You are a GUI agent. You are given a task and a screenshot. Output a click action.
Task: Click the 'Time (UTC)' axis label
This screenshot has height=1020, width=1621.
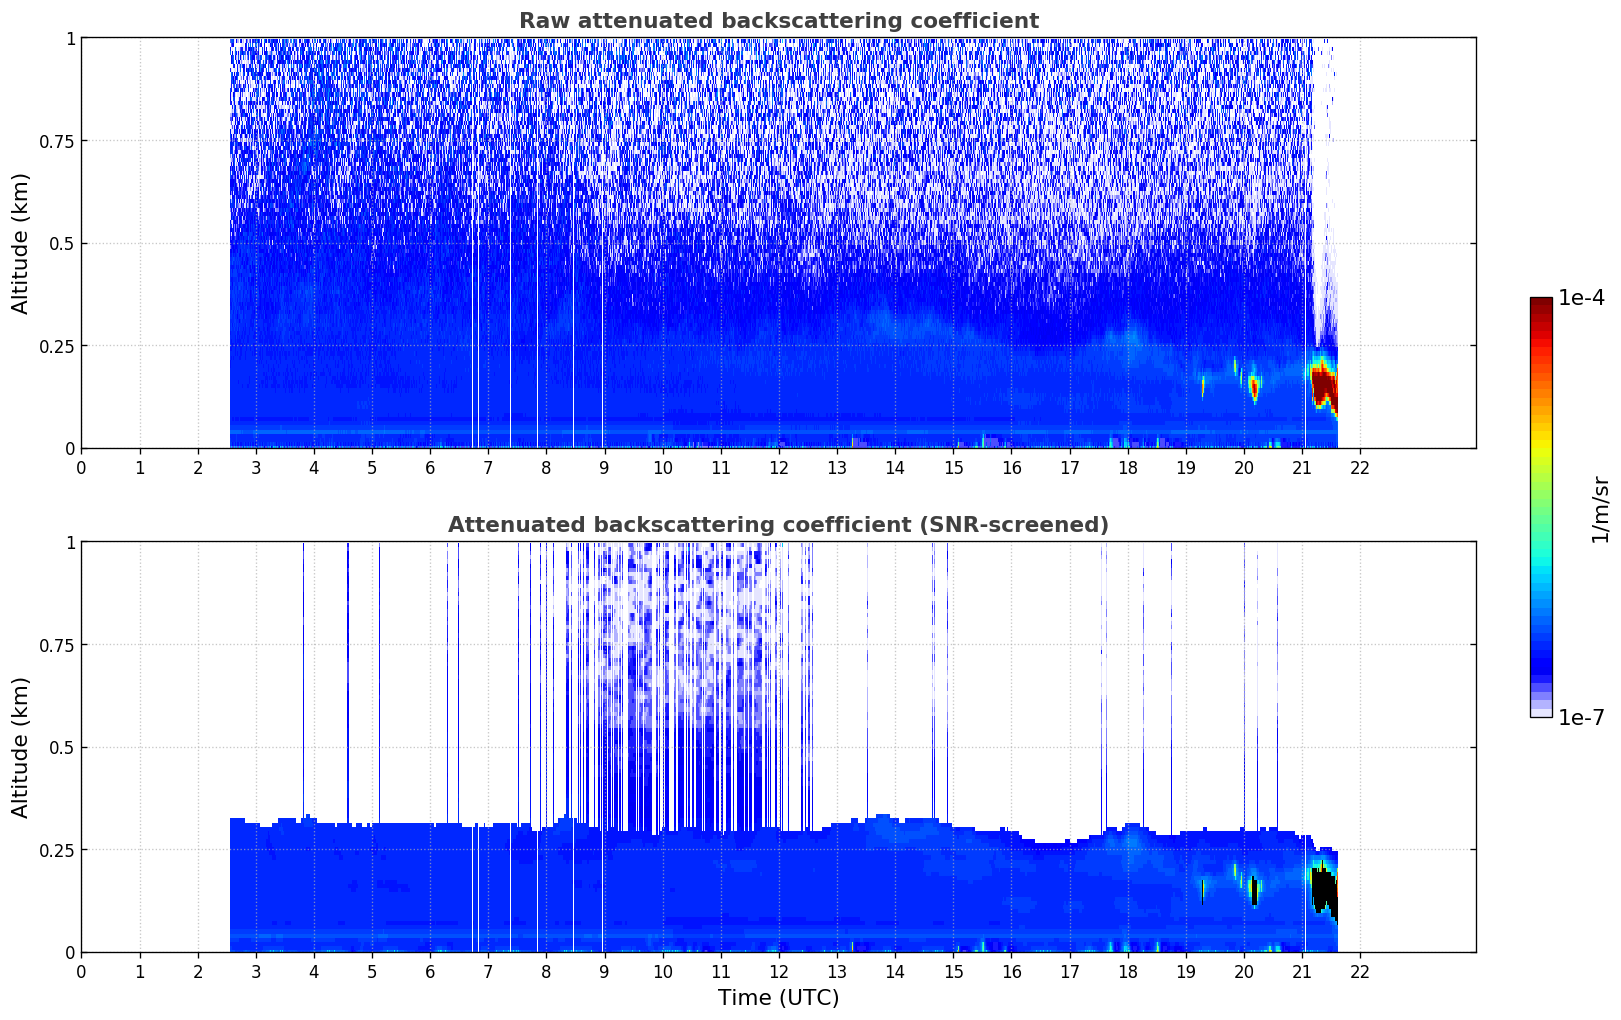778,998
